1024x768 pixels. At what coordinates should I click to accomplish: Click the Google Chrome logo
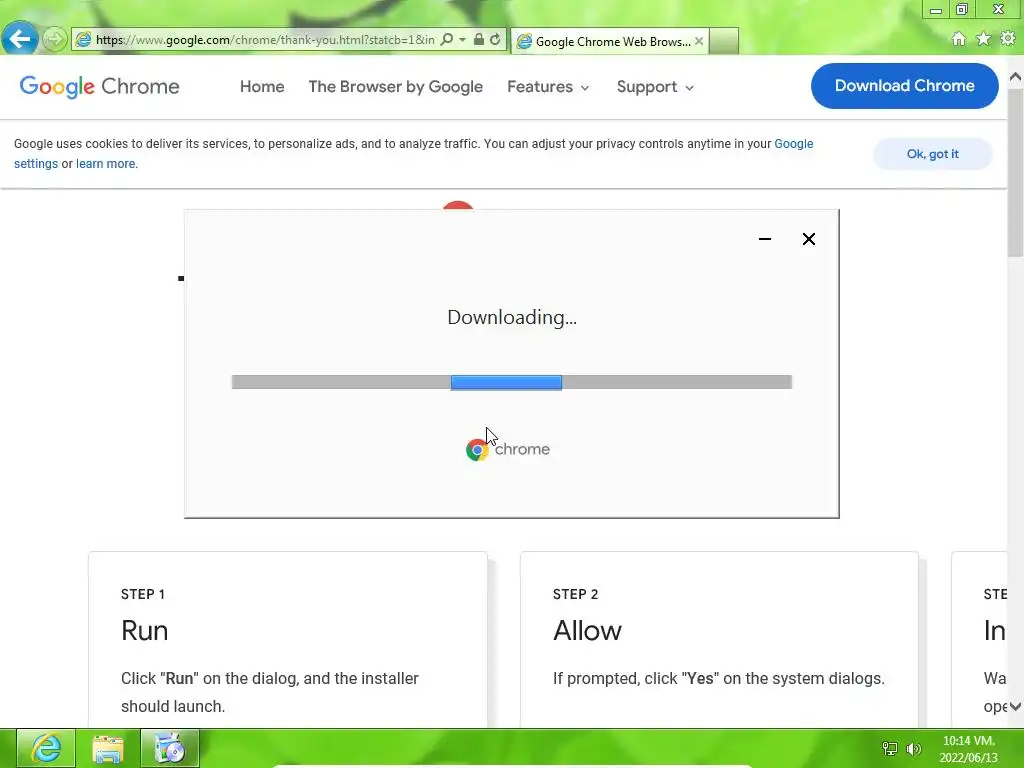pyautogui.click(x=99, y=86)
